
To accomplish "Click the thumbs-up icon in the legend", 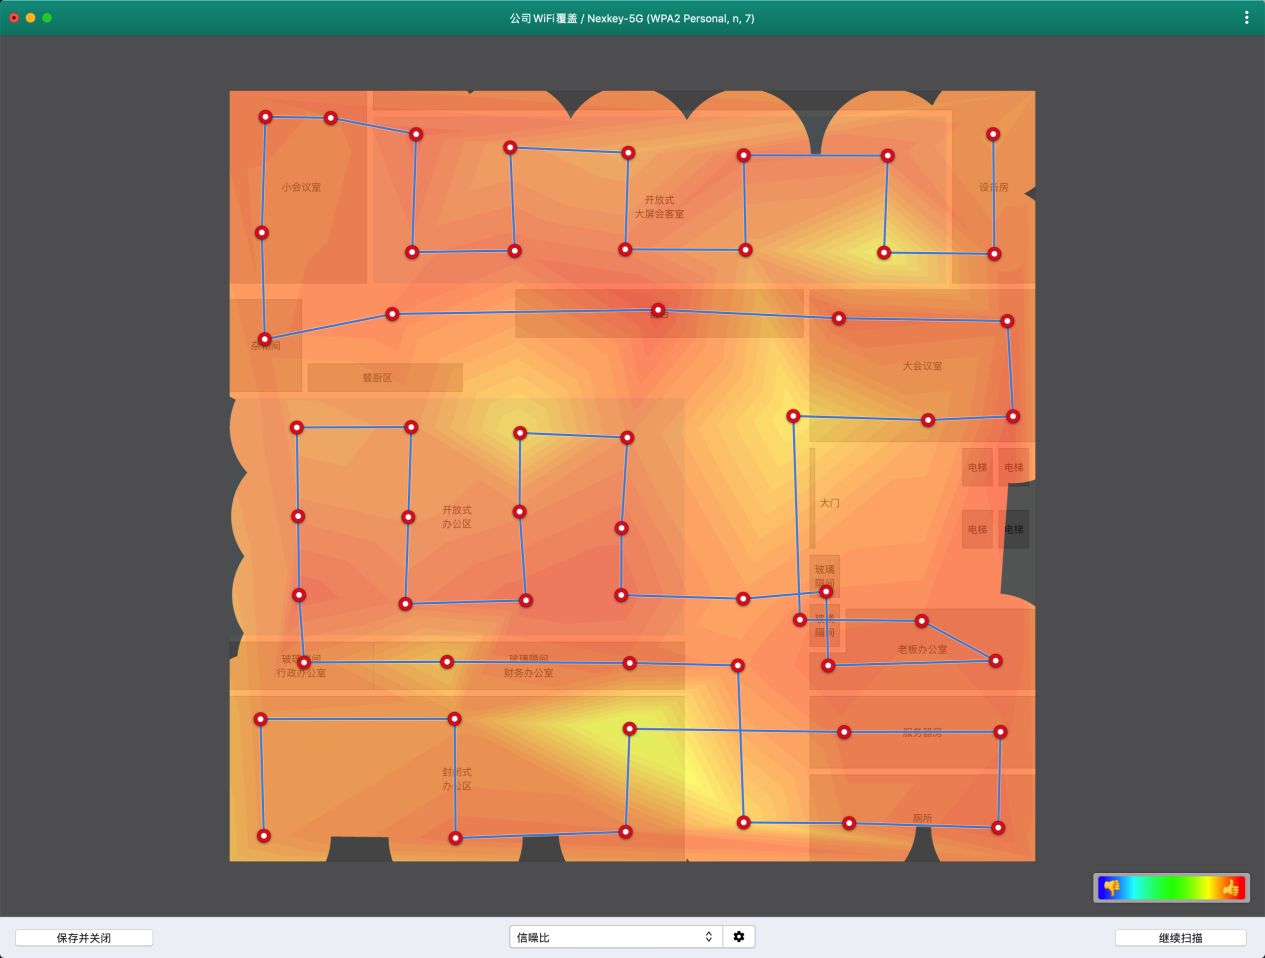I will tap(1231, 887).
